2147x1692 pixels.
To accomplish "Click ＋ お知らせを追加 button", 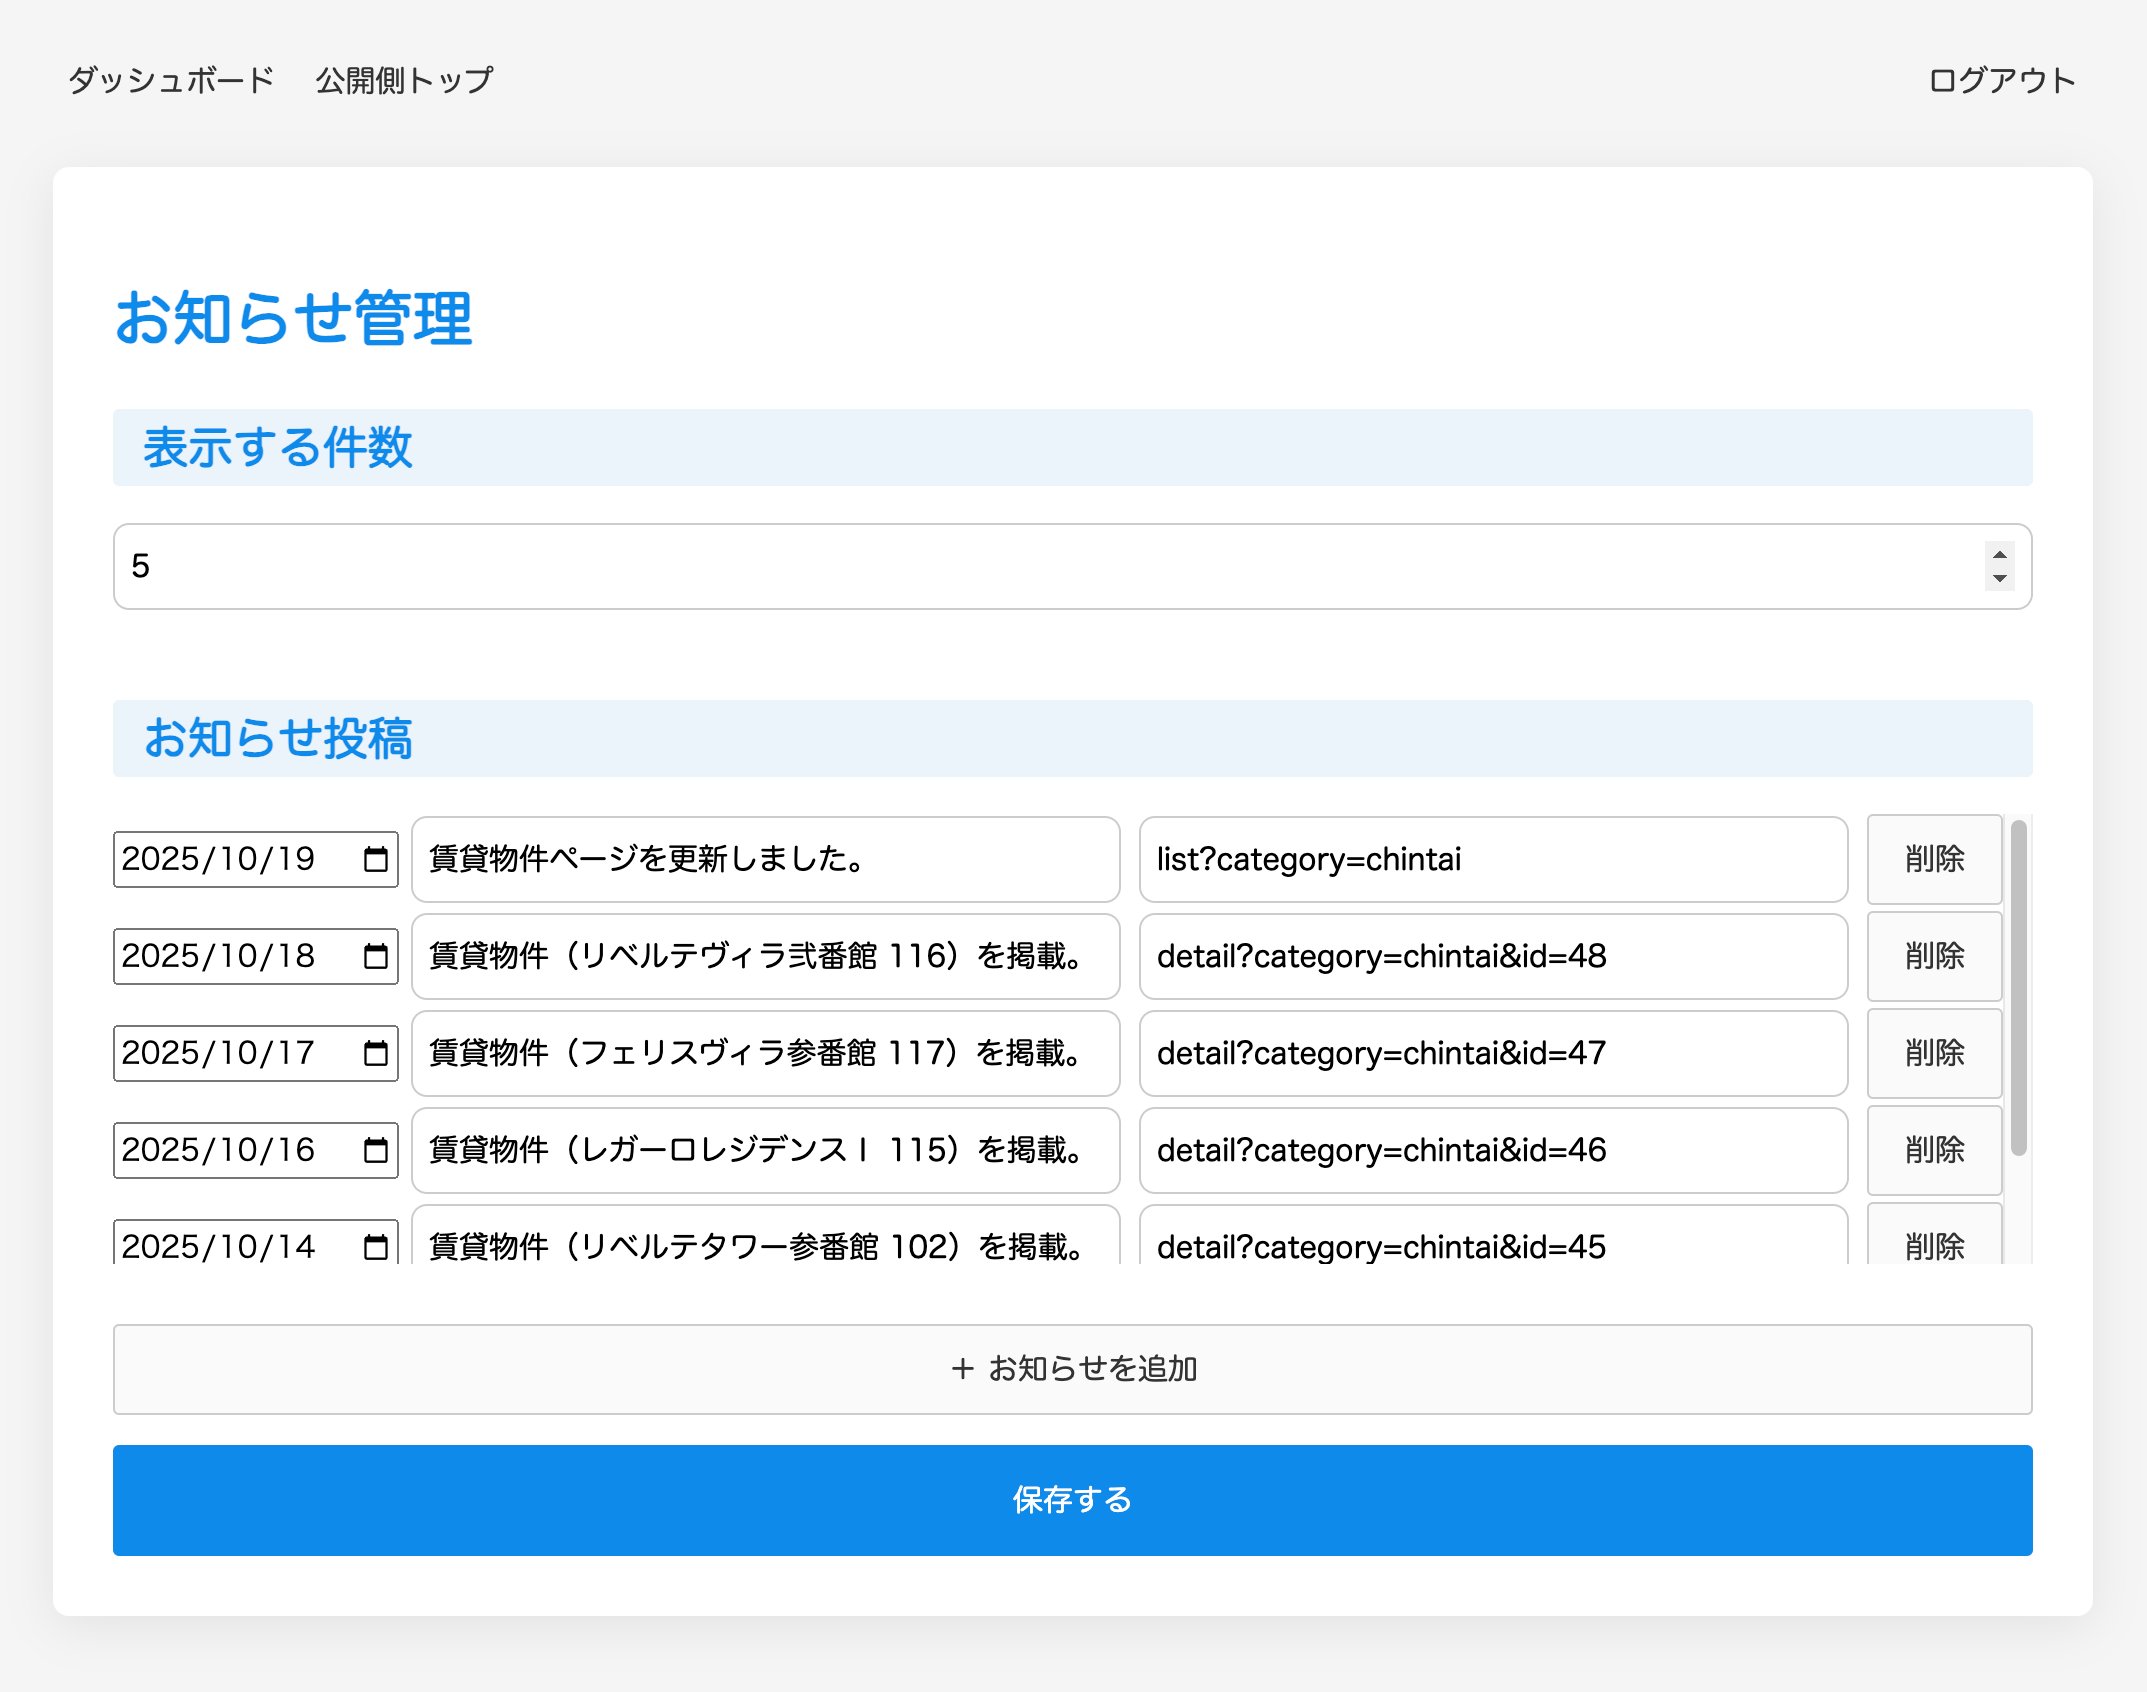I will [1072, 1369].
